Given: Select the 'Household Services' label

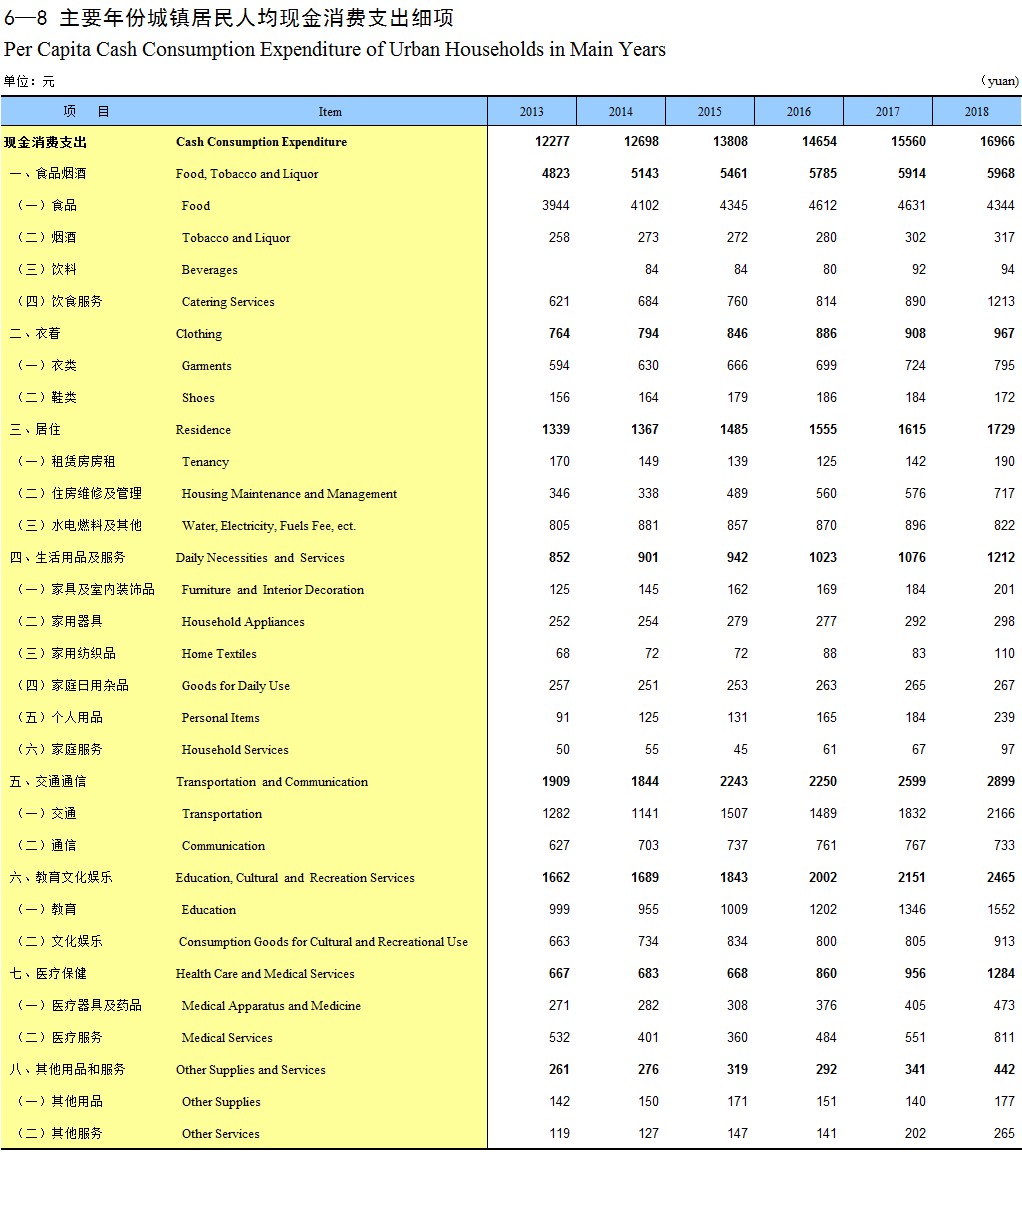Looking at the screenshot, I should click(x=235, y=750).
